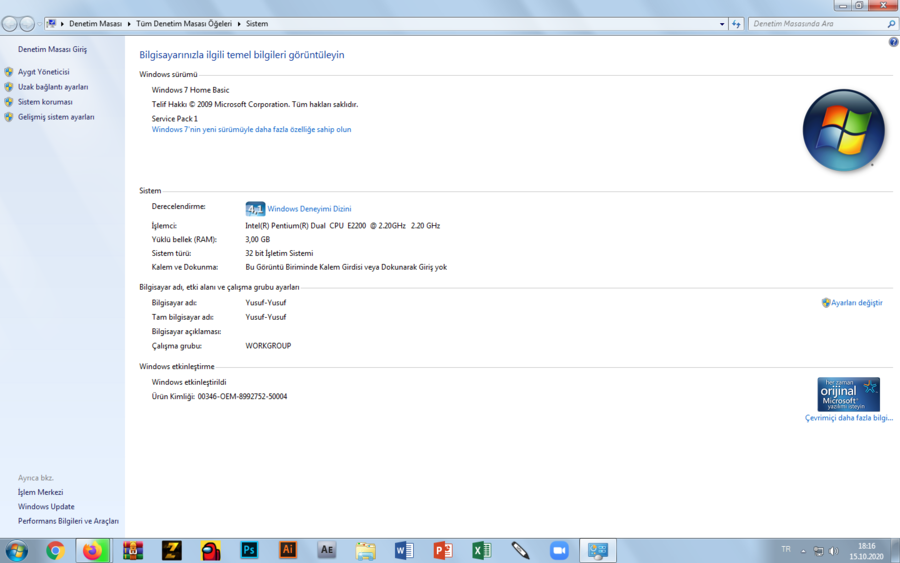The height and width of the screenshot is (563, 900).
Task: Select Denetim Masası in the breadcrumb
Action: click(x=95, y=24)
